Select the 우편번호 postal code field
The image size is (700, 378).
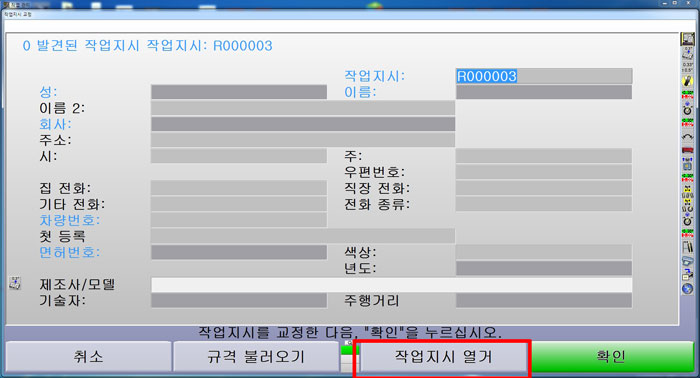pos(544,172)
